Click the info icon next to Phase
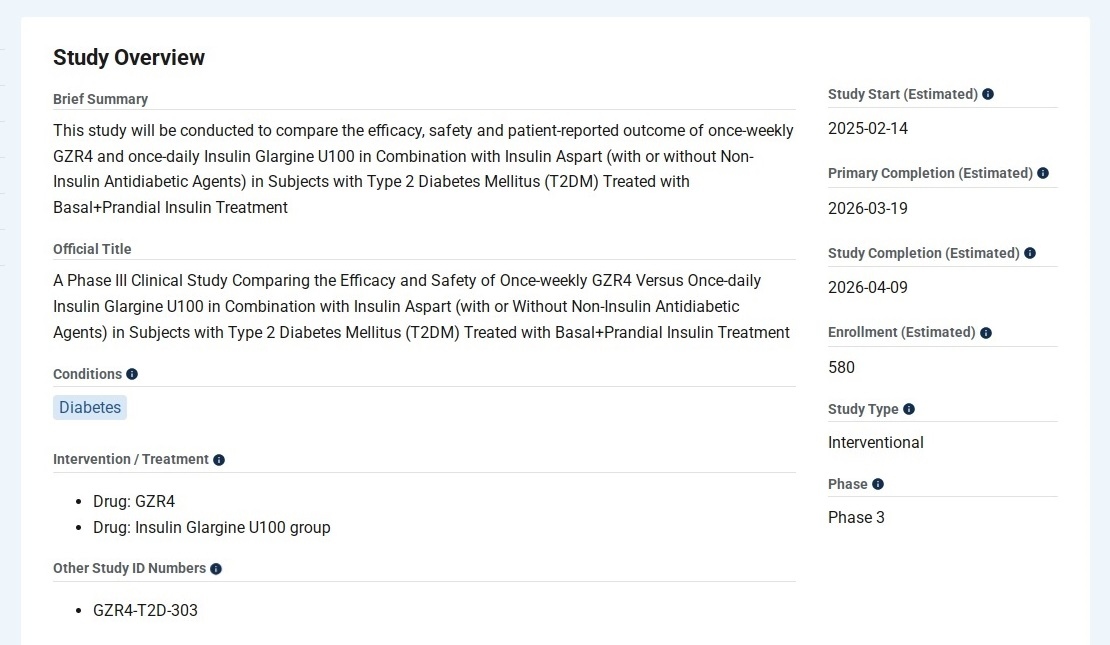The image size is (1110, 645). [878, 484]
